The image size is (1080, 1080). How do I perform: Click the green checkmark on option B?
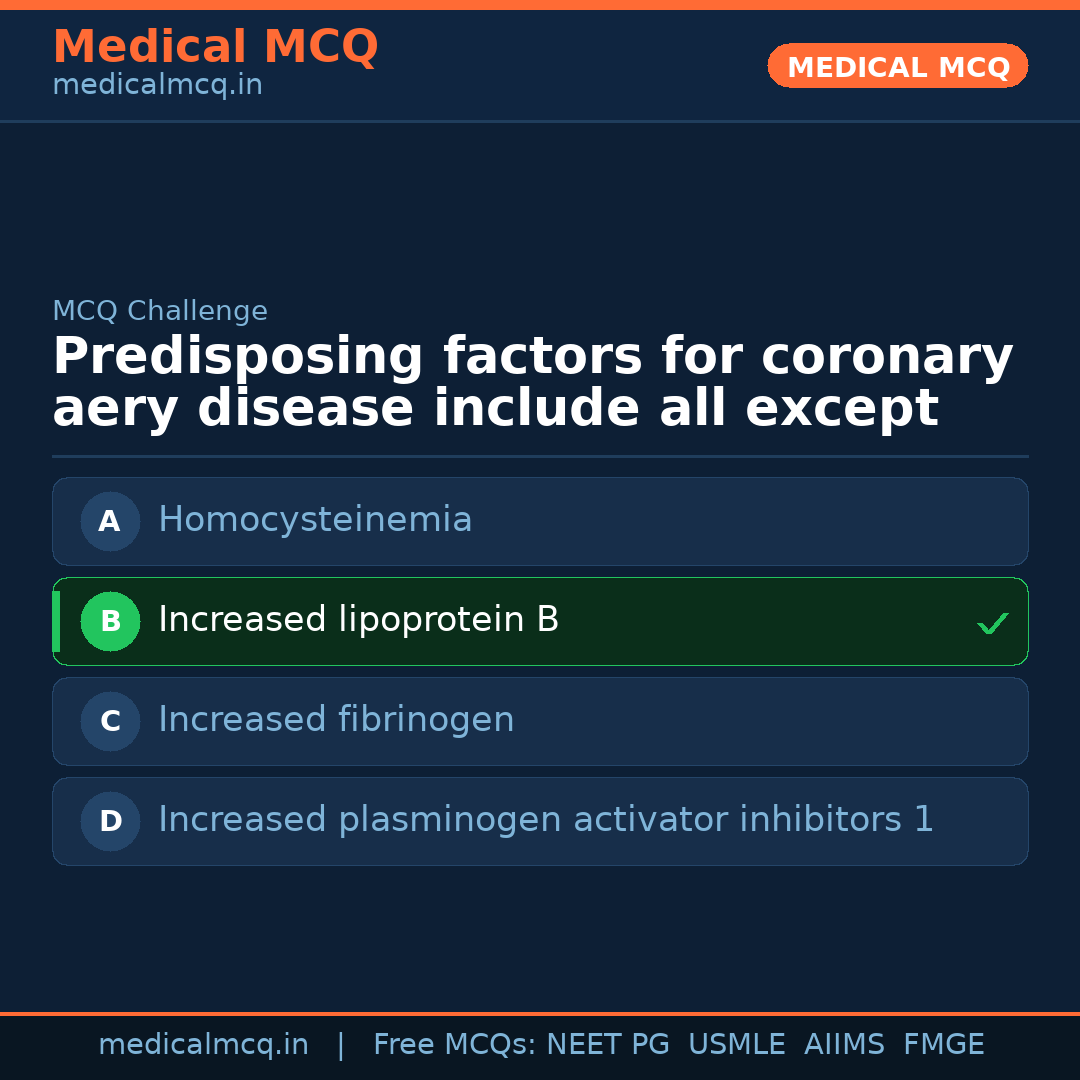point(992,623)
